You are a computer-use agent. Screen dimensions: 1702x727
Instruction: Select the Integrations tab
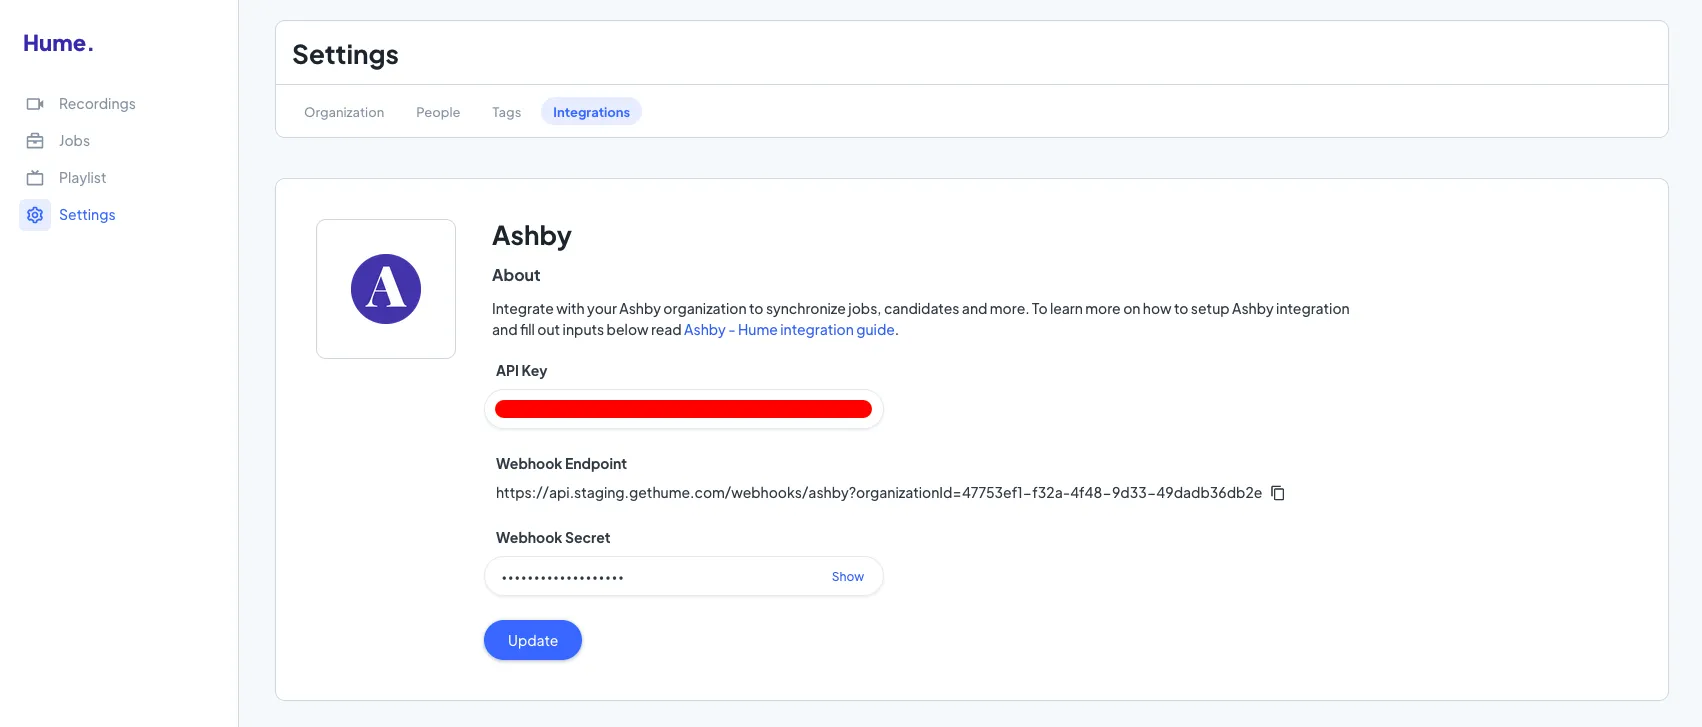click(591, 112)
